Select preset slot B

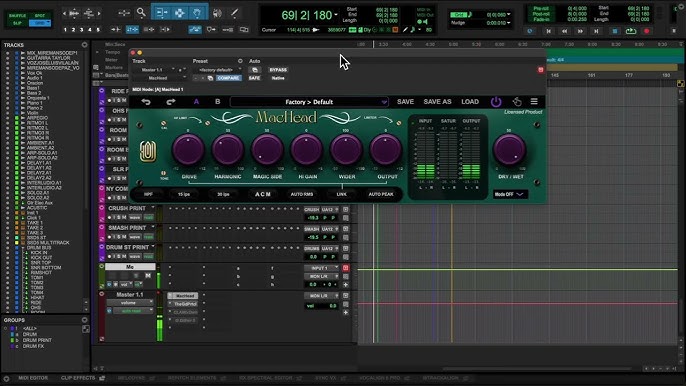pyautogui.click(x=217, y=102)
